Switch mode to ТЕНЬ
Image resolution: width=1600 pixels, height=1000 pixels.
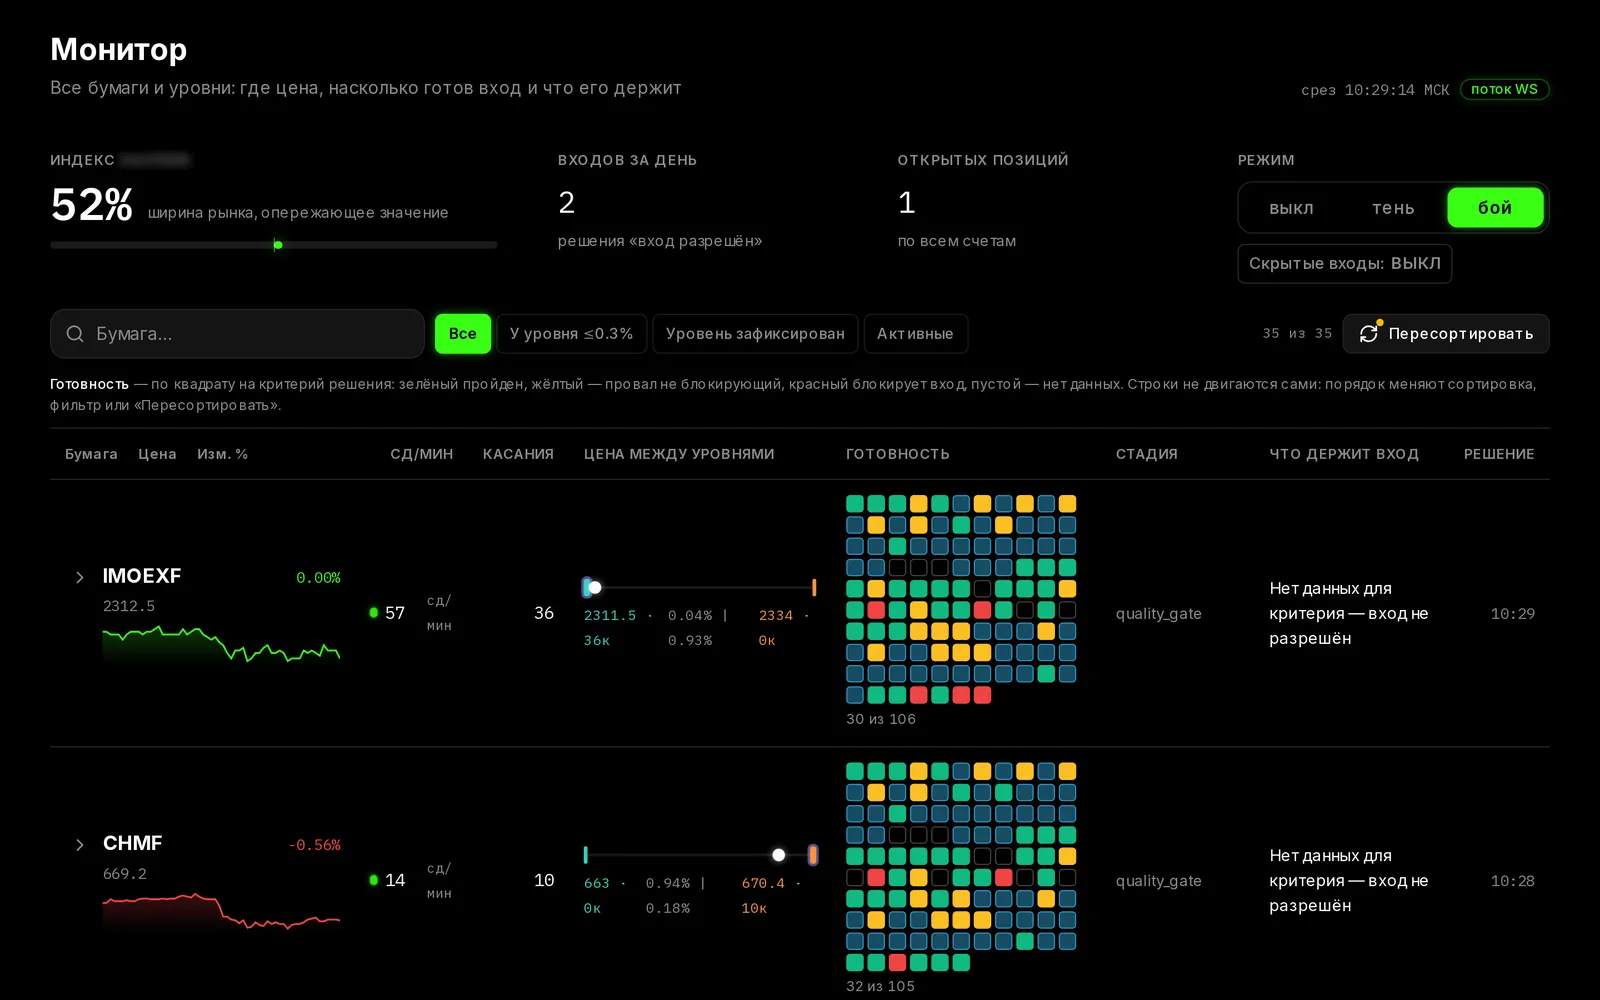point(1393,208)
